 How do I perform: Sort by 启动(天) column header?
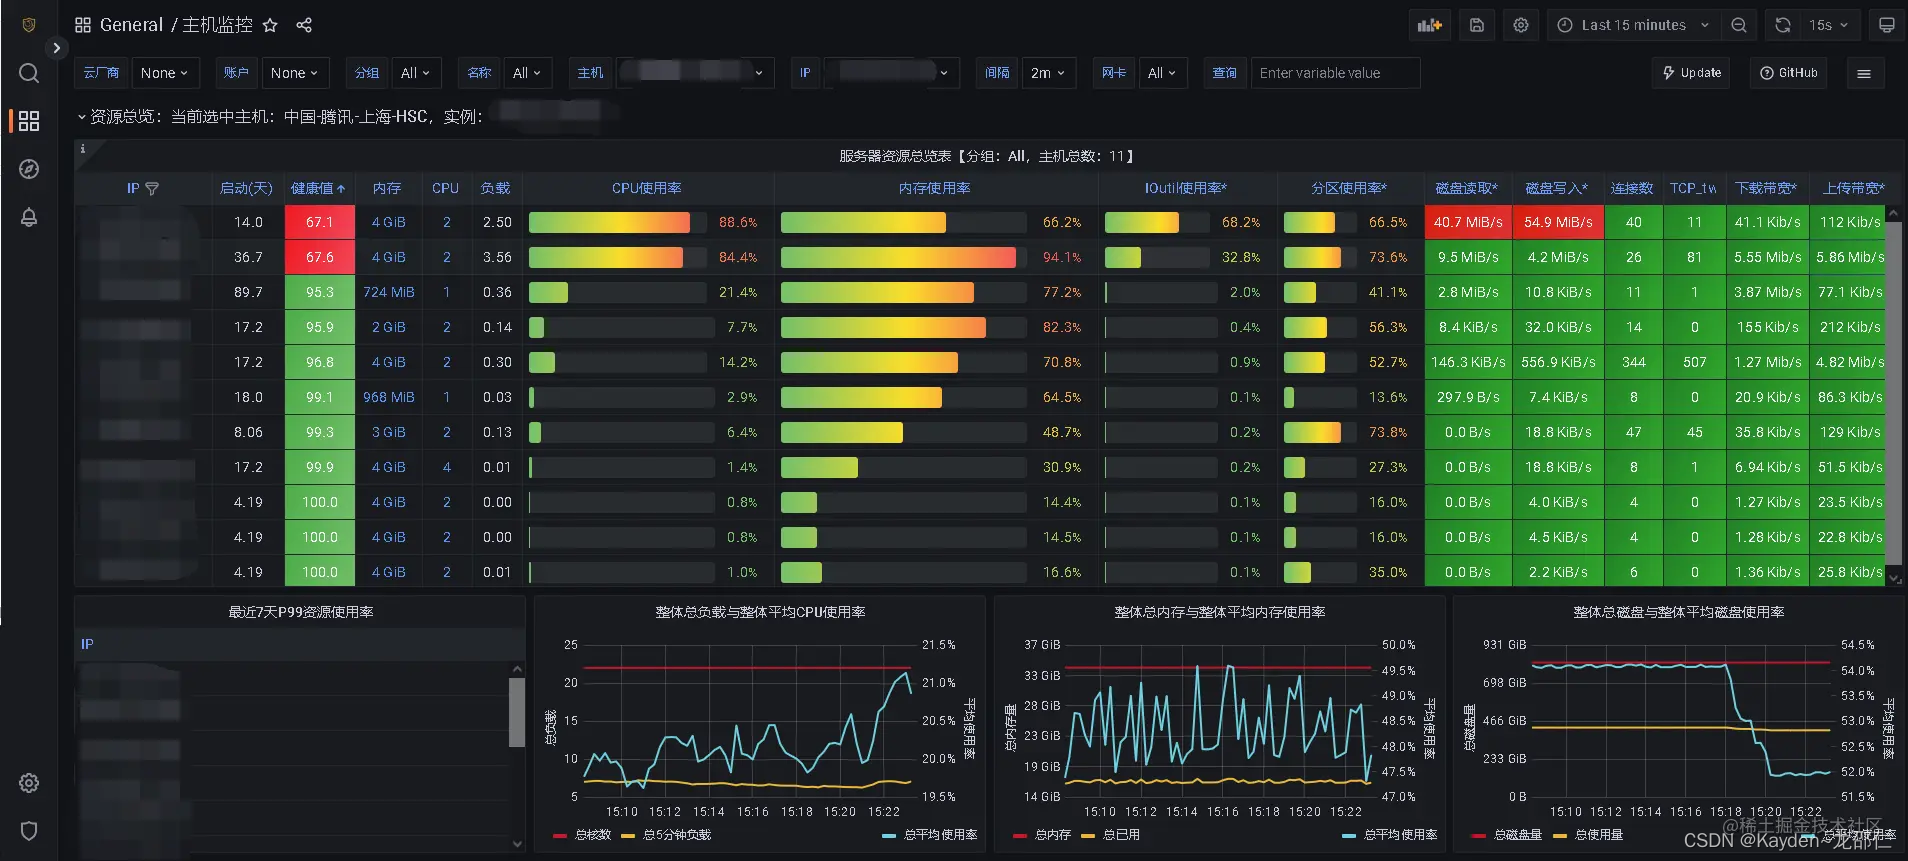tap(246, 188)
